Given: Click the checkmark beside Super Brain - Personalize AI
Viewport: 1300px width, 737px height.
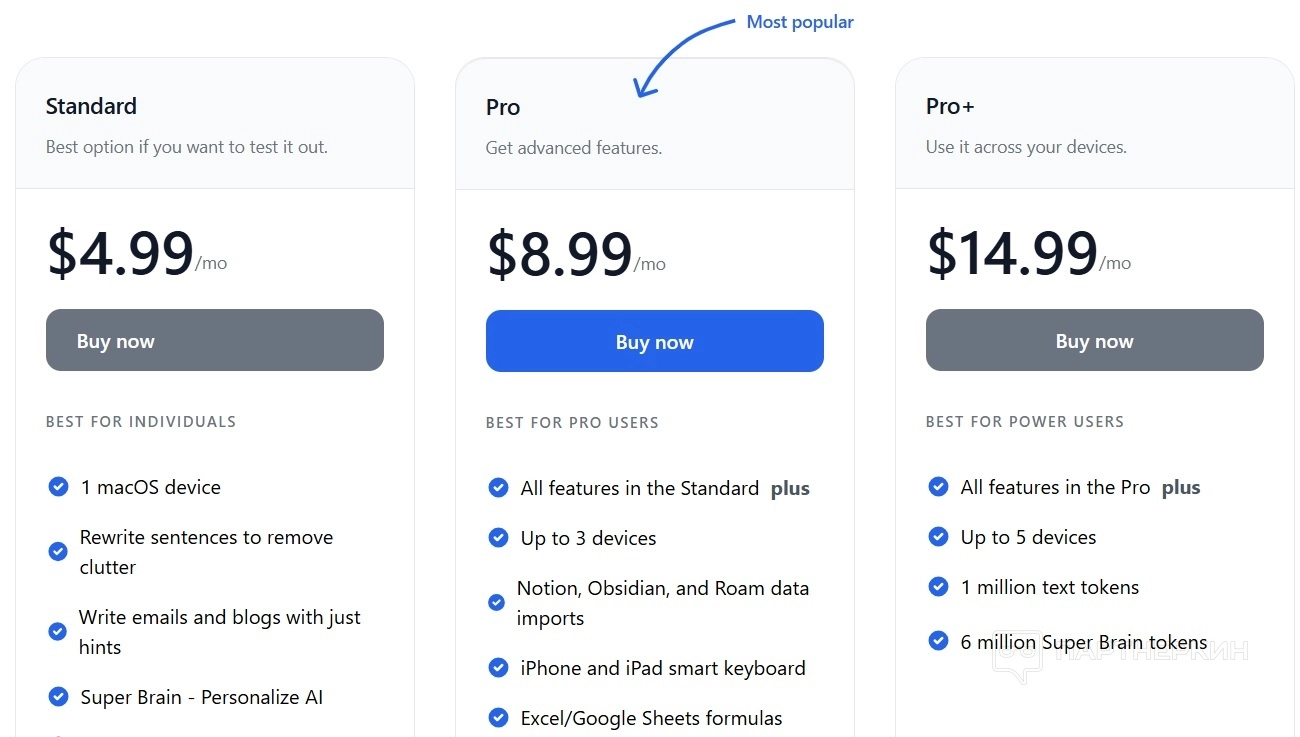Looking at the screenshot, I should pos(58,697).
